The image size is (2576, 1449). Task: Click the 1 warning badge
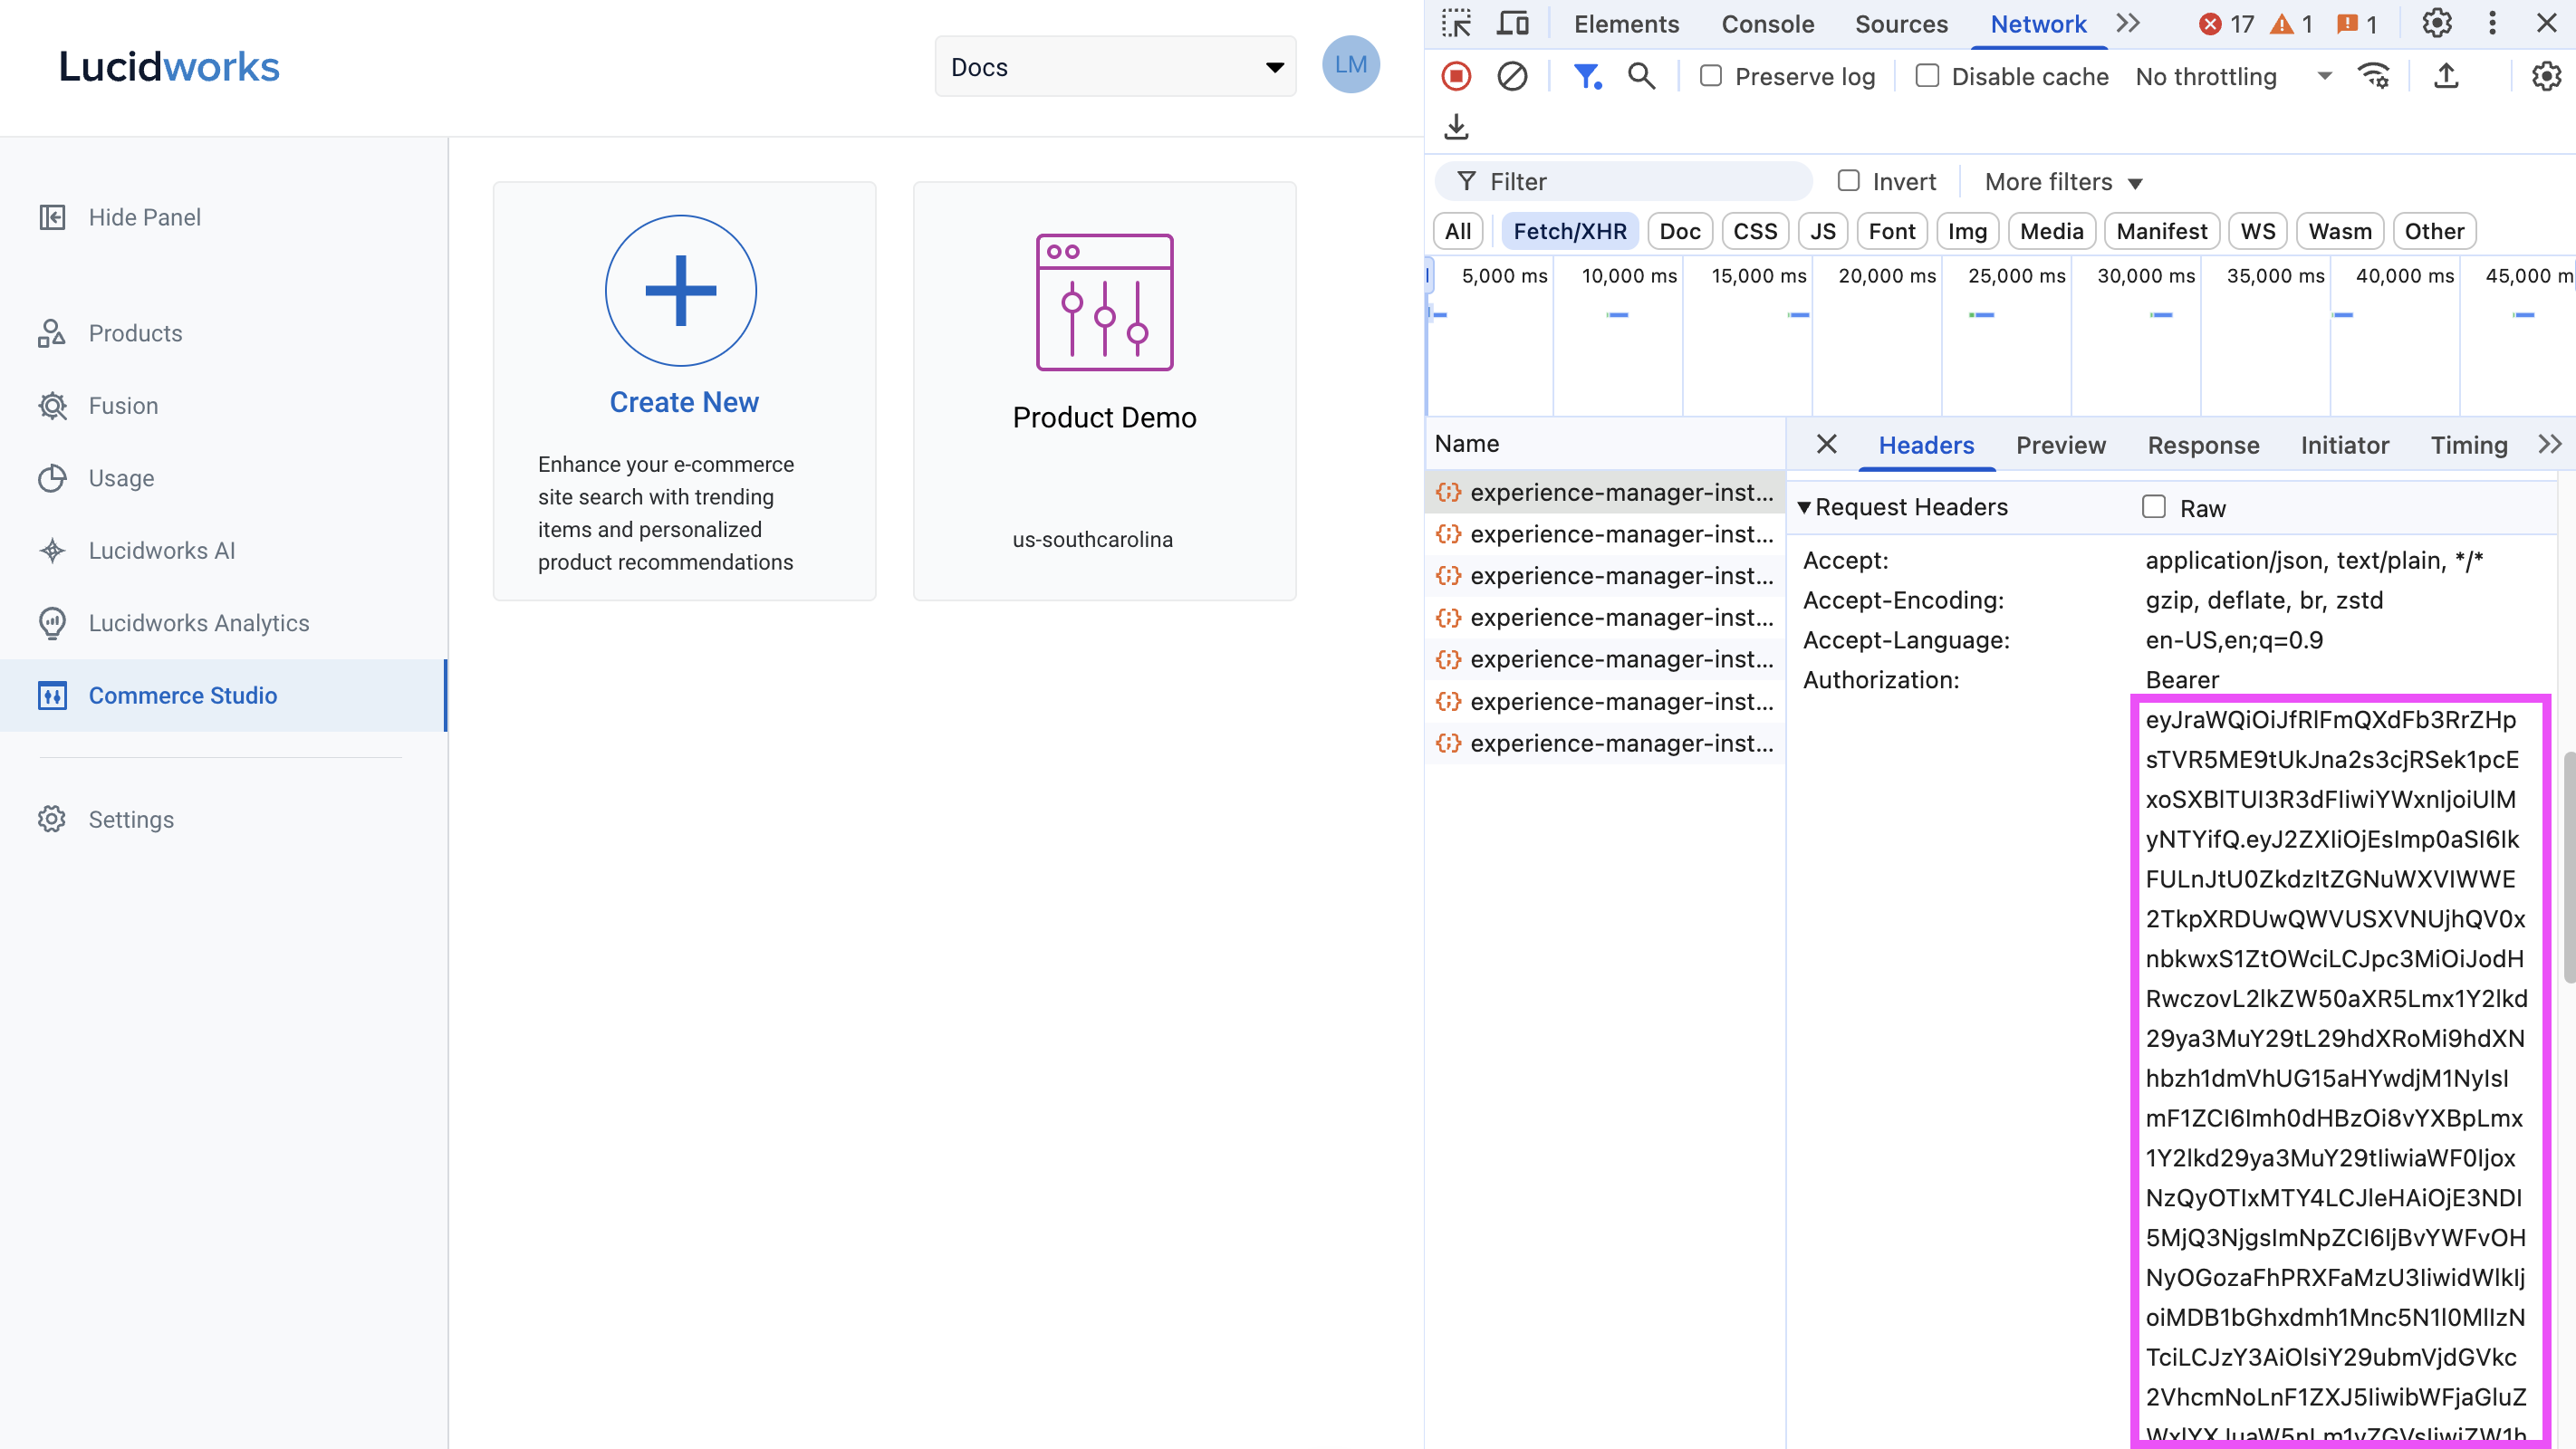point(2291,24)
